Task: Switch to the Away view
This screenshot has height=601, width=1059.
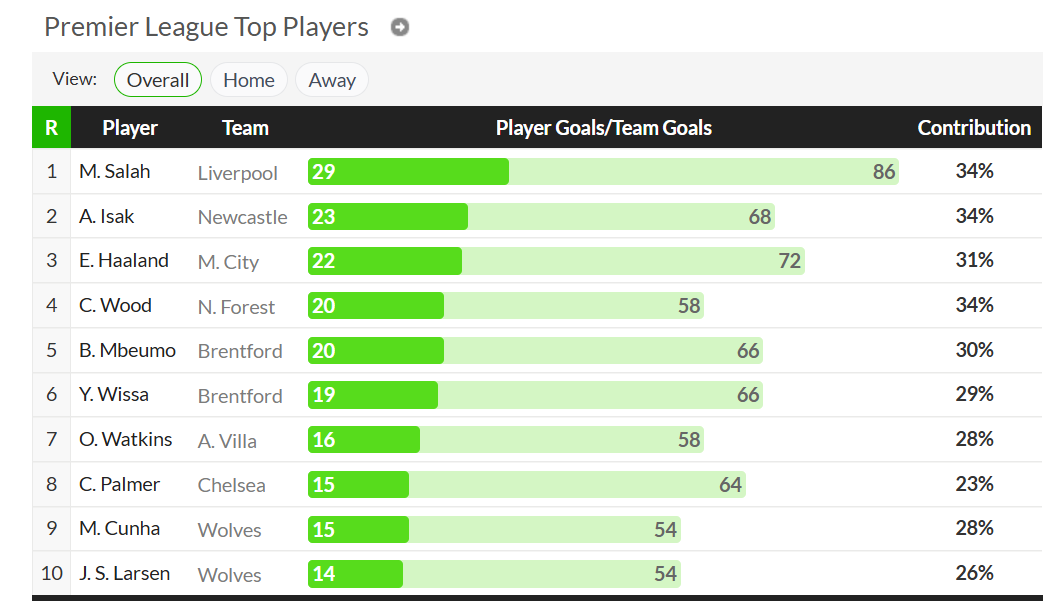Action: [332, 80]
